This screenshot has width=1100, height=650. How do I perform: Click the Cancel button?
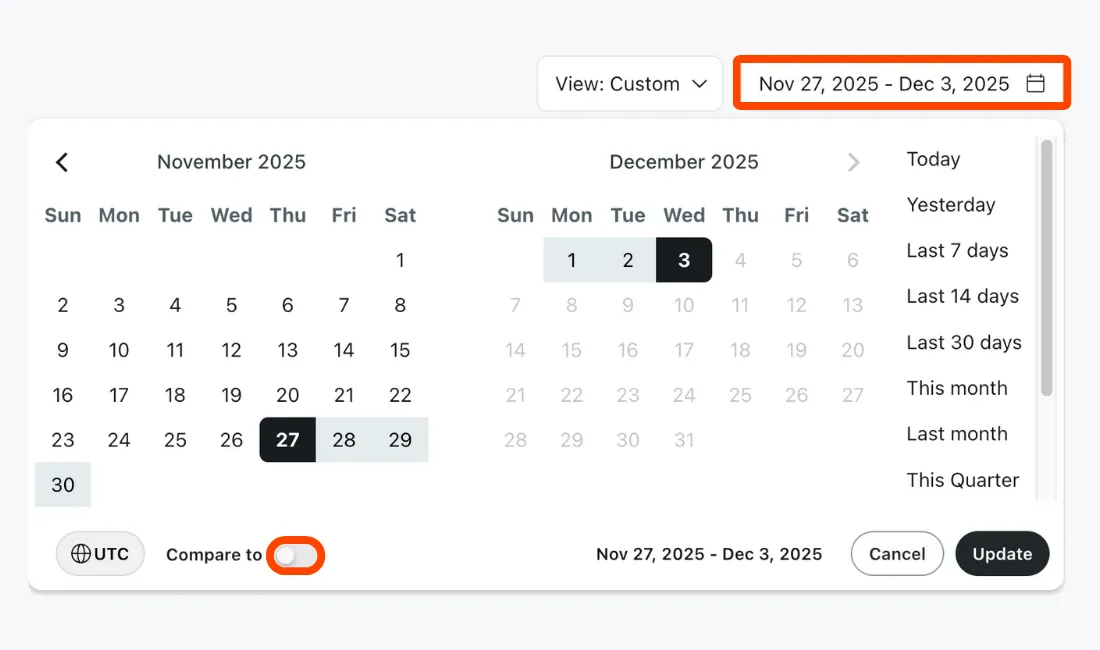tap(897, 554)
